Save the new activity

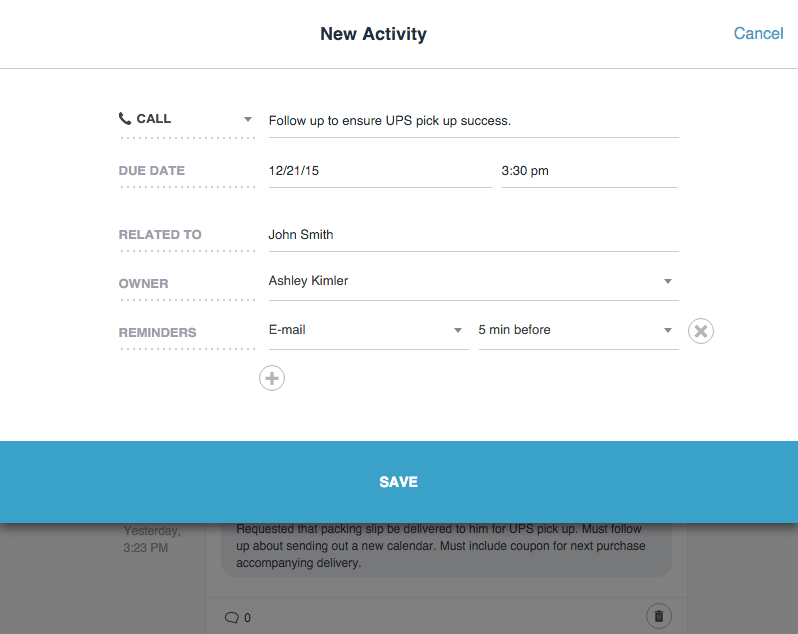pyautogui.click(x=399, y=482)
